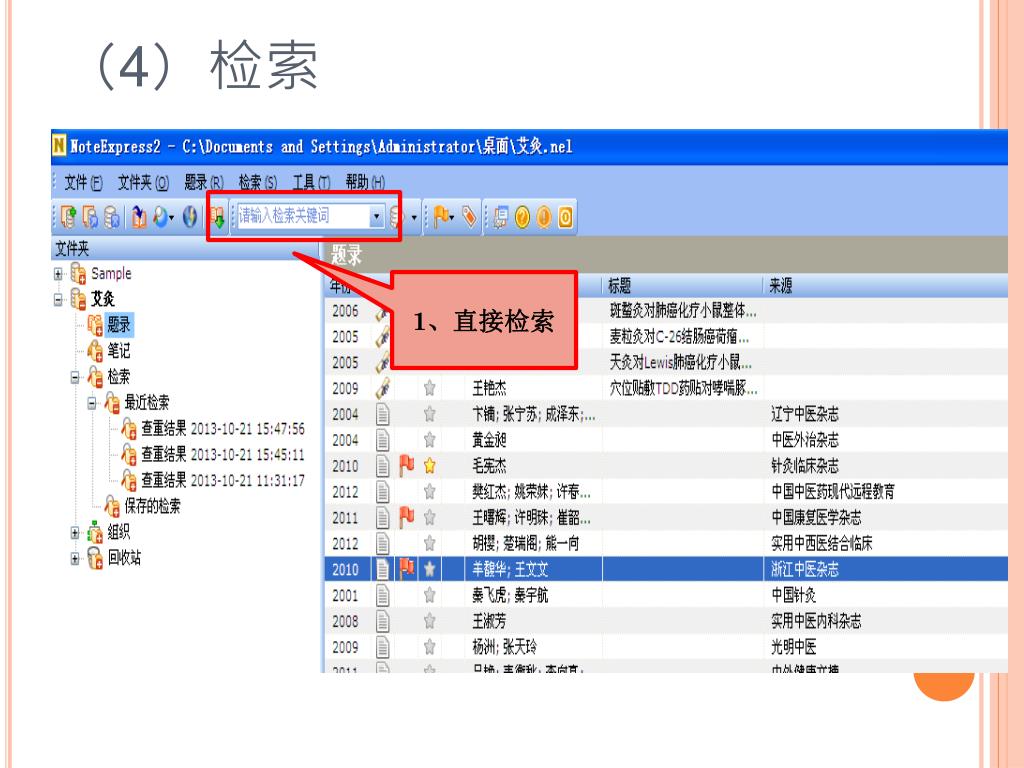The image size is (1024, 768).
Task: Open the flag marker dropdown arrow
Action: coord(452,216)
